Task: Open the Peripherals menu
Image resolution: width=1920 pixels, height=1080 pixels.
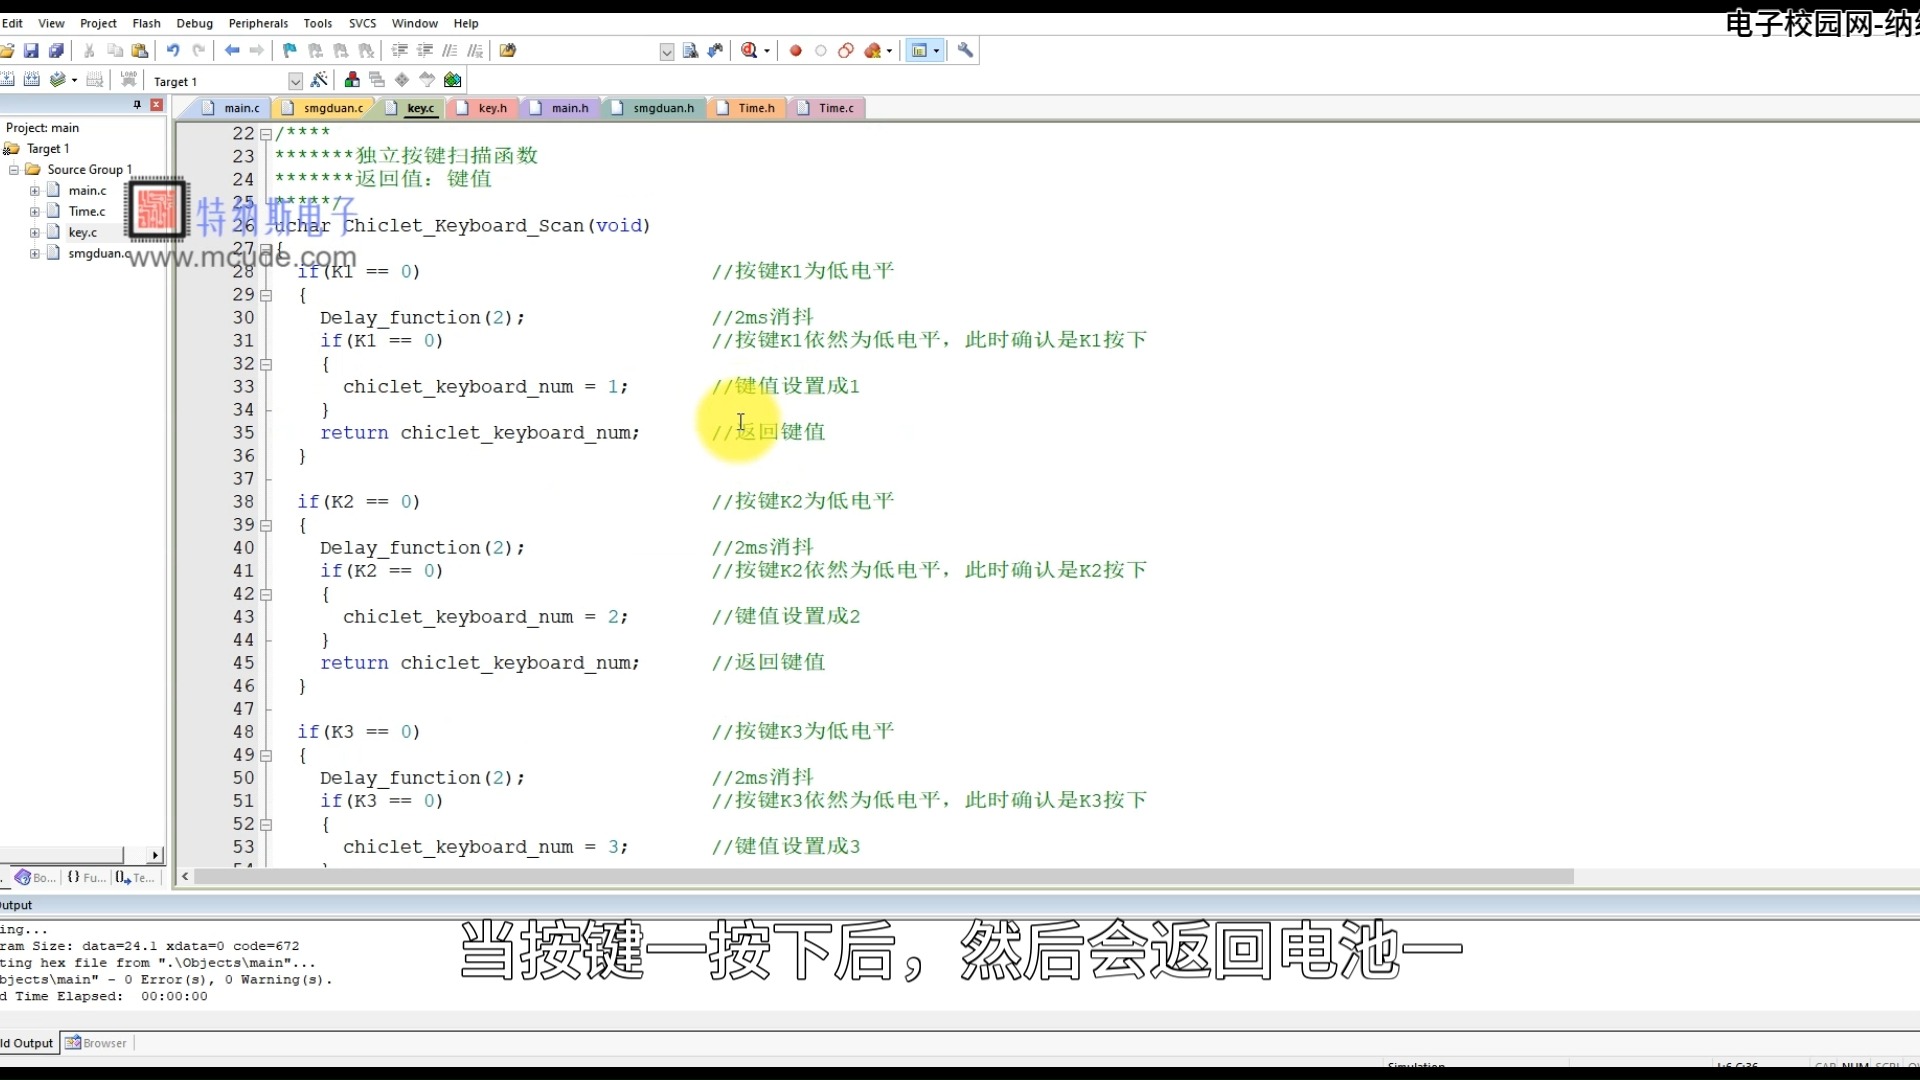Action: point(258,23)
